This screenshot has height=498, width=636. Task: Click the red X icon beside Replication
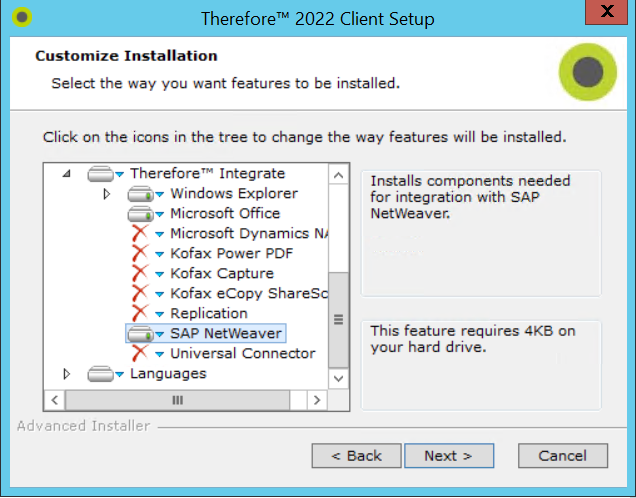pos(140,314)
